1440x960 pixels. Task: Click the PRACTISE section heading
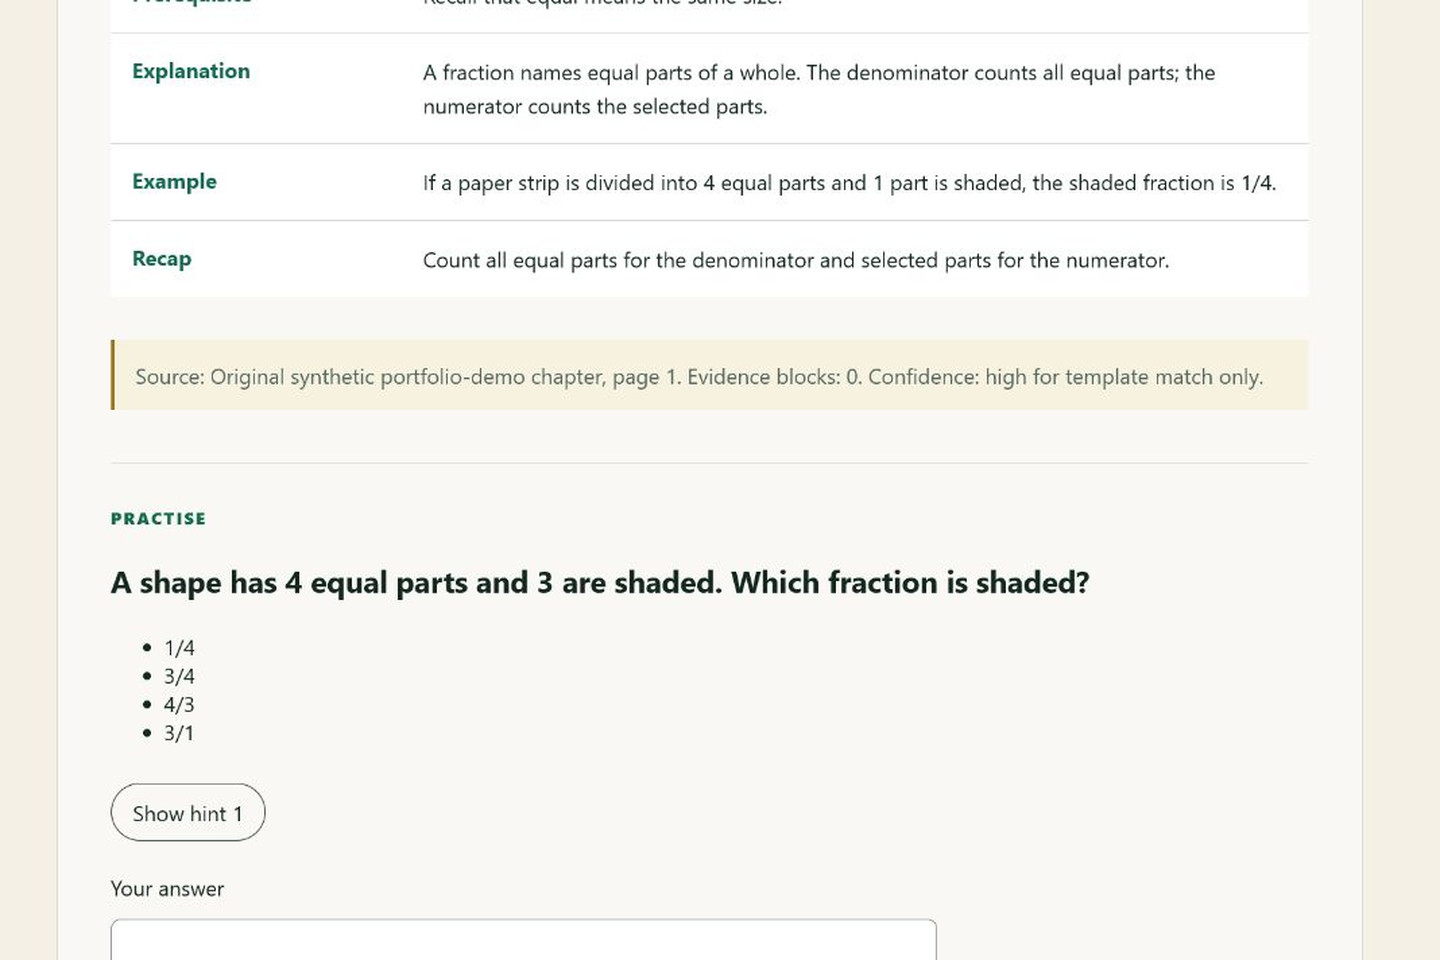[158, 518]
